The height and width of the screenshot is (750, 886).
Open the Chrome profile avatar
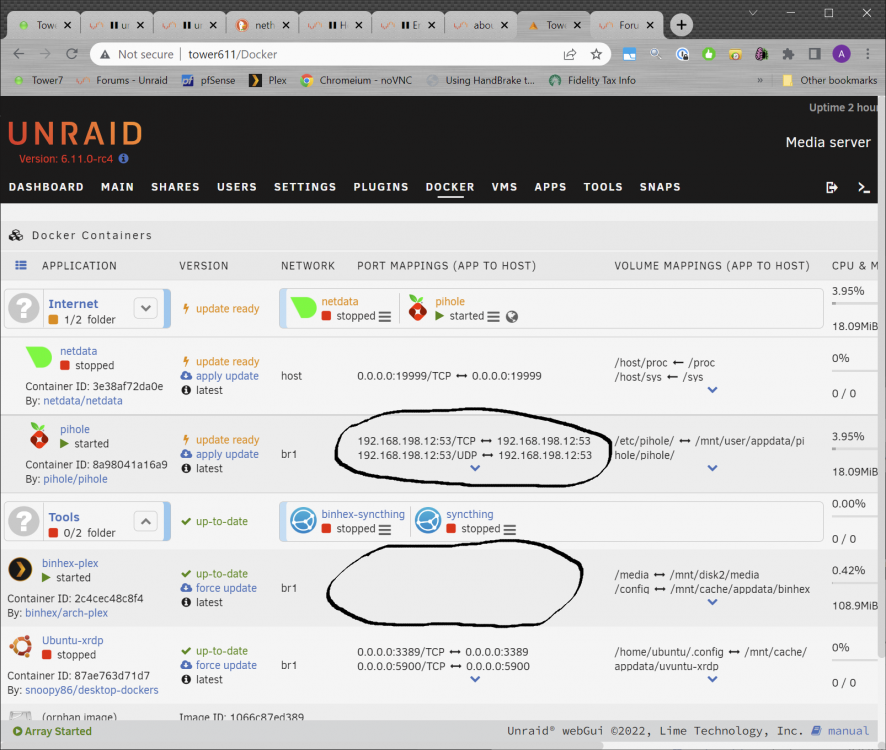click(841, 54)
